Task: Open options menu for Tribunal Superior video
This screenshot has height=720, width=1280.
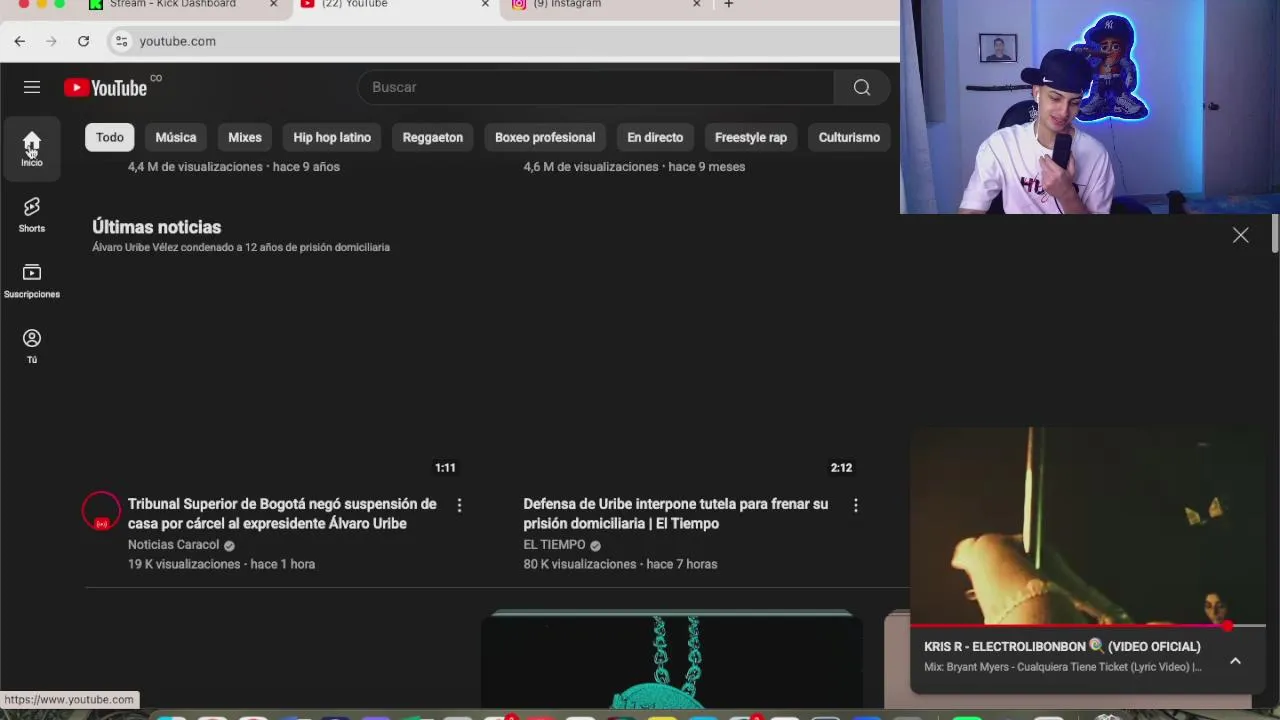Action: (x=459, y=506)
